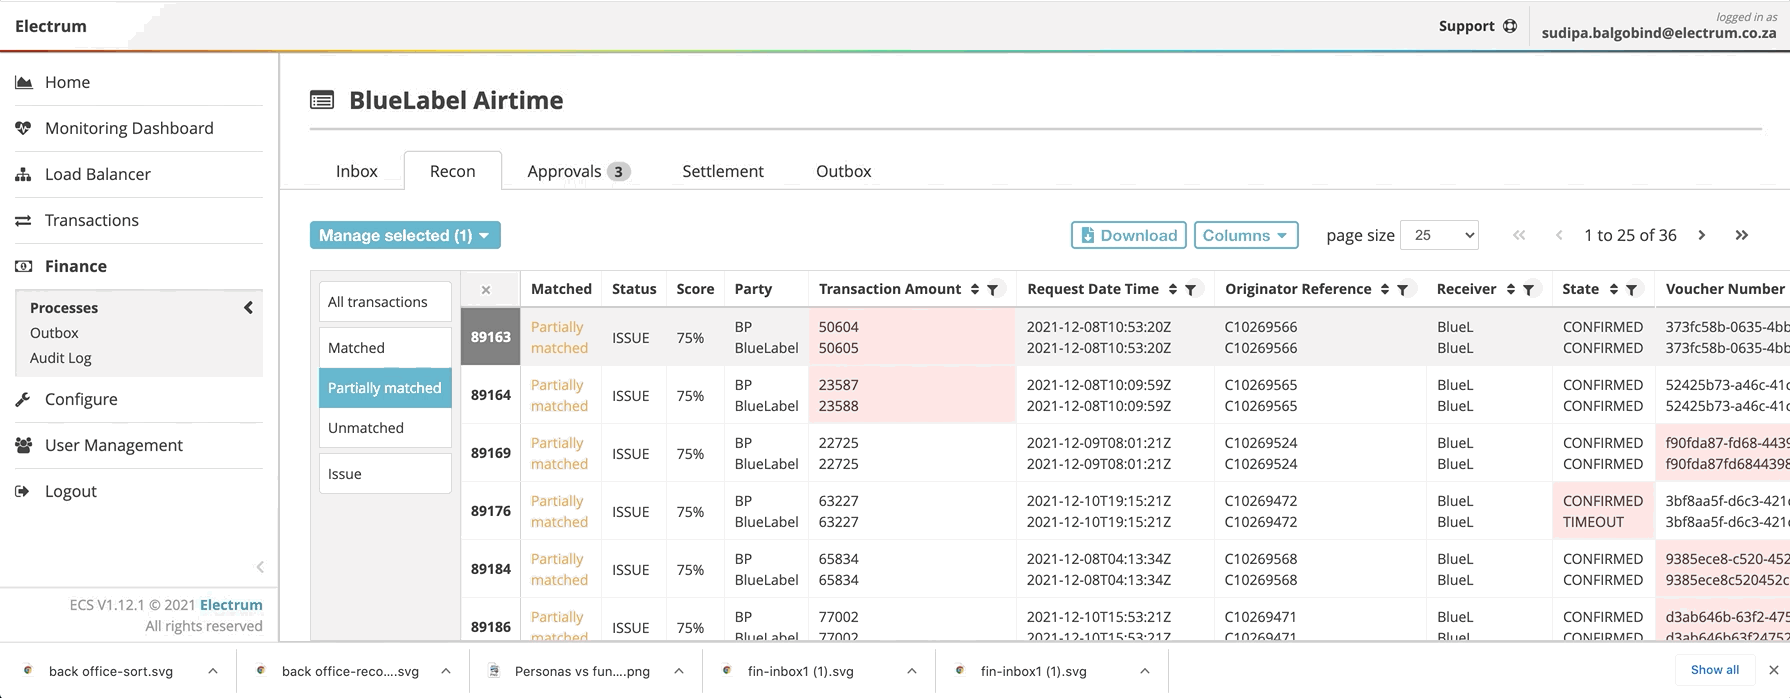Go to the next results page

click(1702, 235)
